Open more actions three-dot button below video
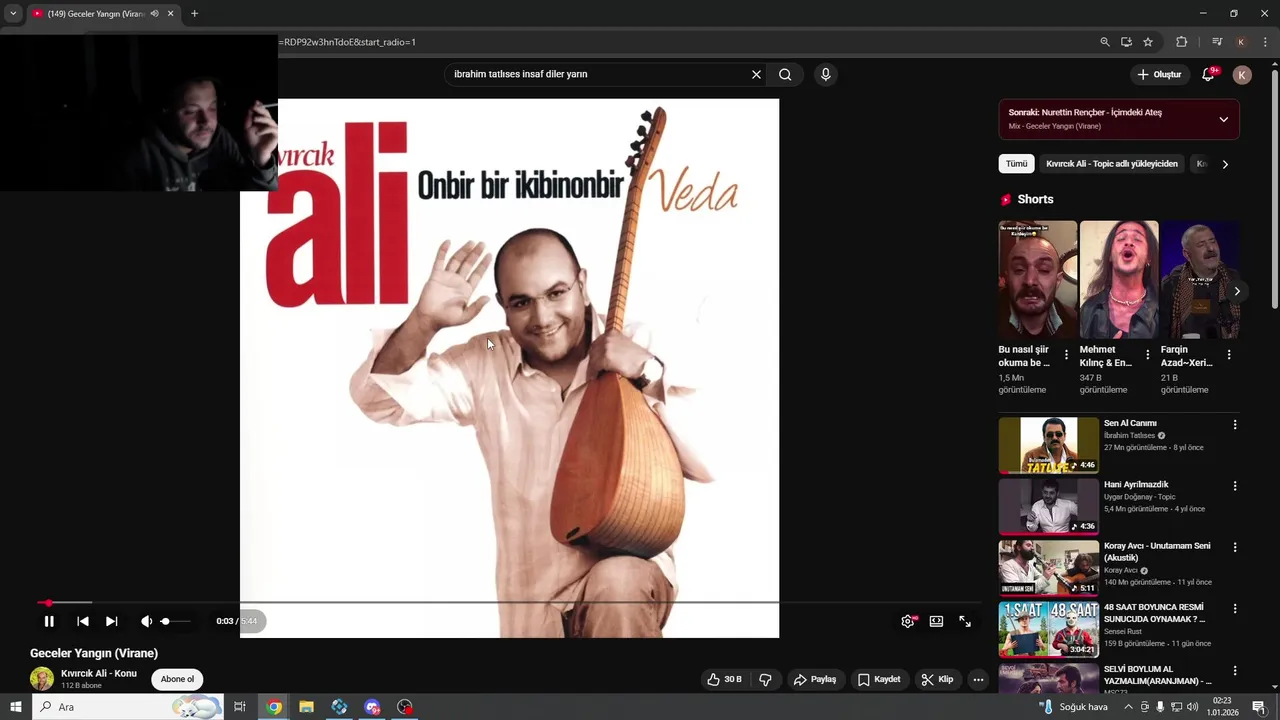 pos(978,680)
